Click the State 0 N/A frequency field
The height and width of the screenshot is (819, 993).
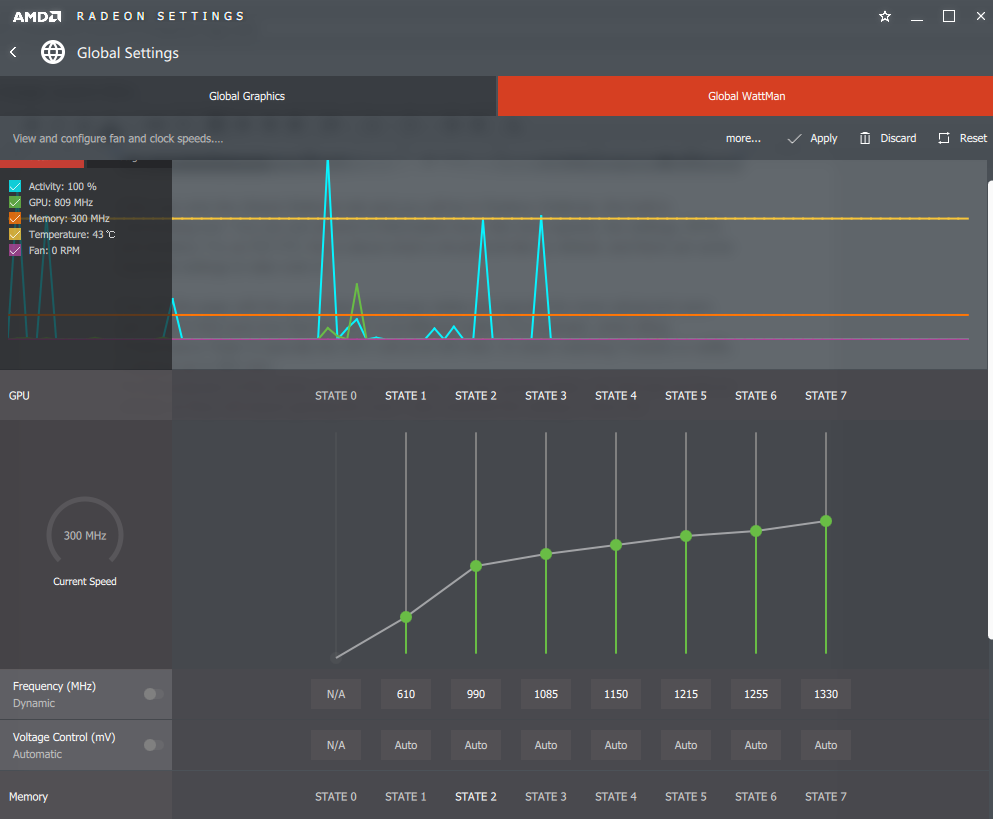click(x=336, y=694)
